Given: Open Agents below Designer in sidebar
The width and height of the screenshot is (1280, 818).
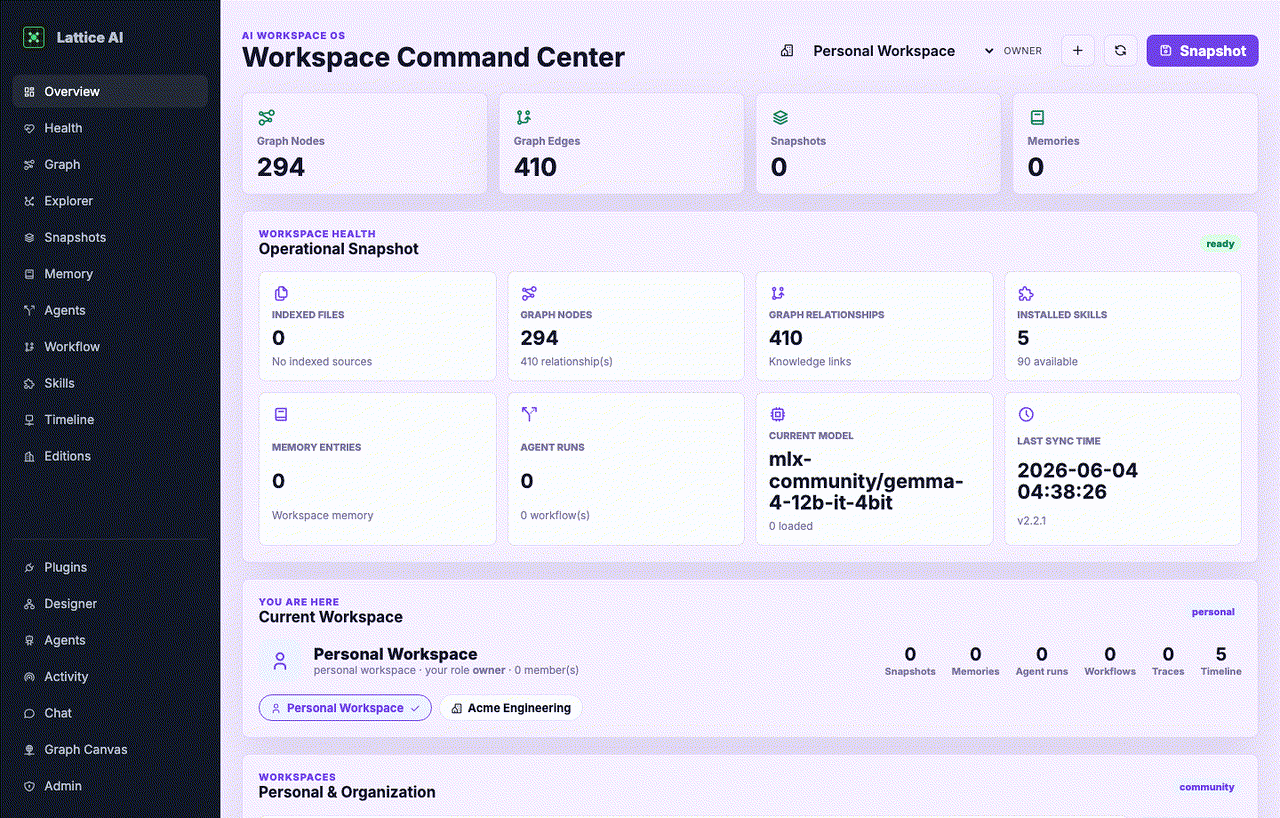Looking at the screenshot, I should click(x=110, y=640).
